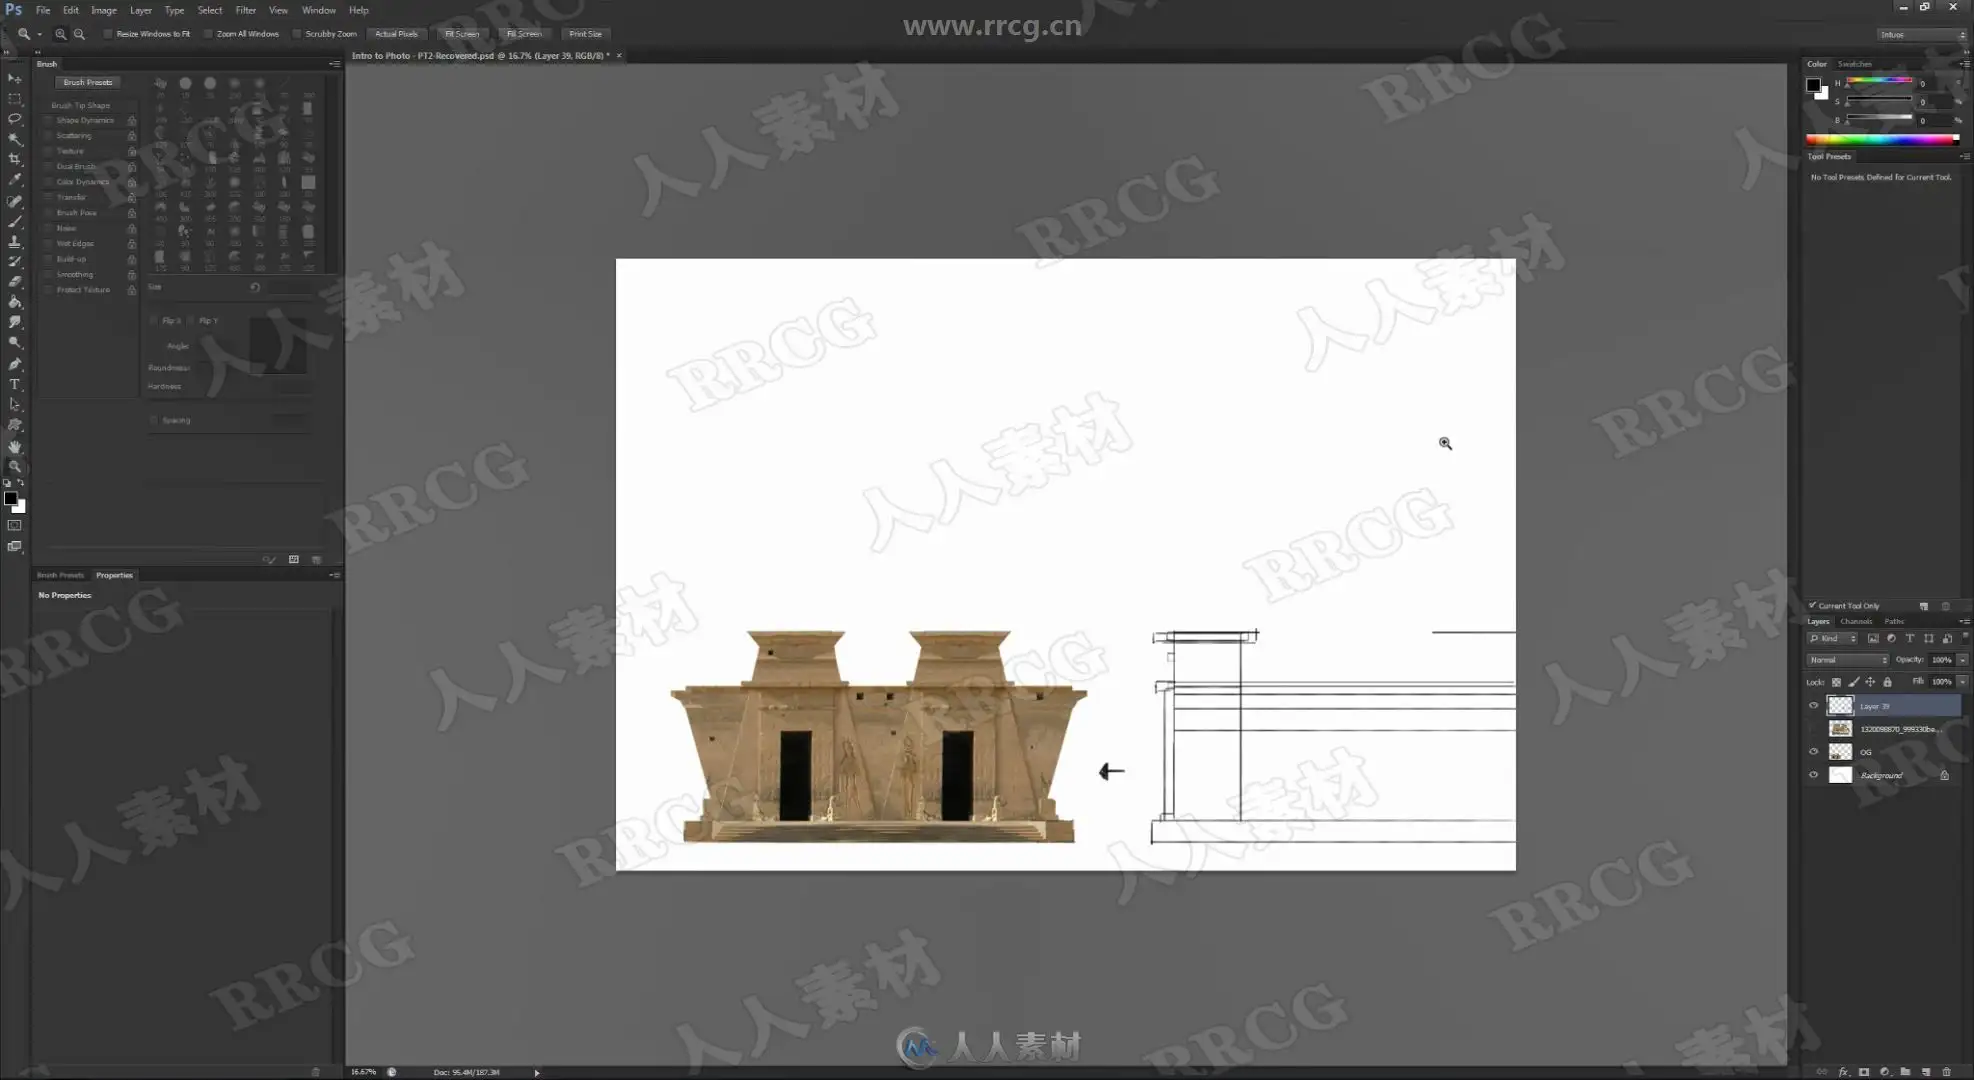The width and height of the screenshot is (1974, 1080).
Task: Click the lock all layer icon
Action: point(1887,682)
